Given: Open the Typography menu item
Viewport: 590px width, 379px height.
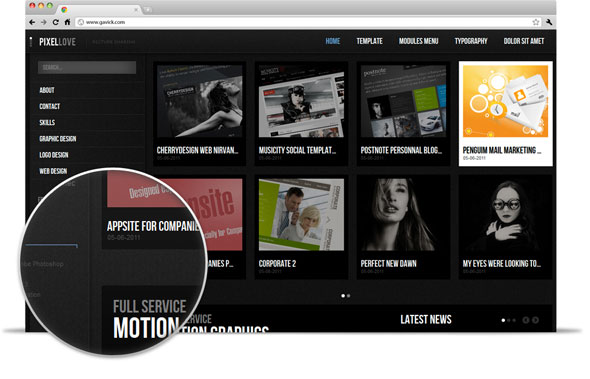Looking at the screenshot, I should tap(471, 41).
